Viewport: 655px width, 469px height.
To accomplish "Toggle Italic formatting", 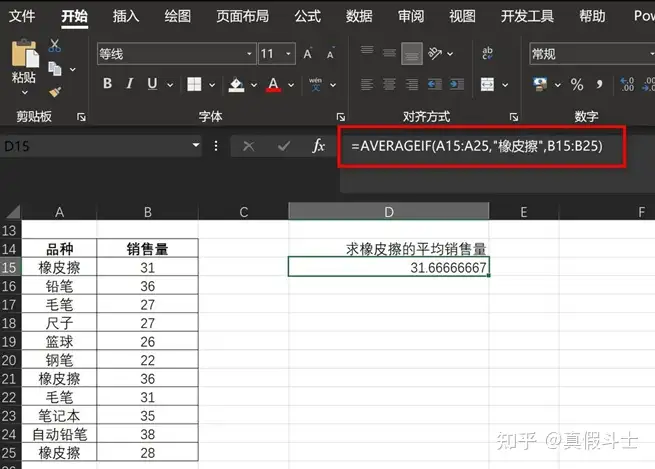I will click(x=130, y=84).
